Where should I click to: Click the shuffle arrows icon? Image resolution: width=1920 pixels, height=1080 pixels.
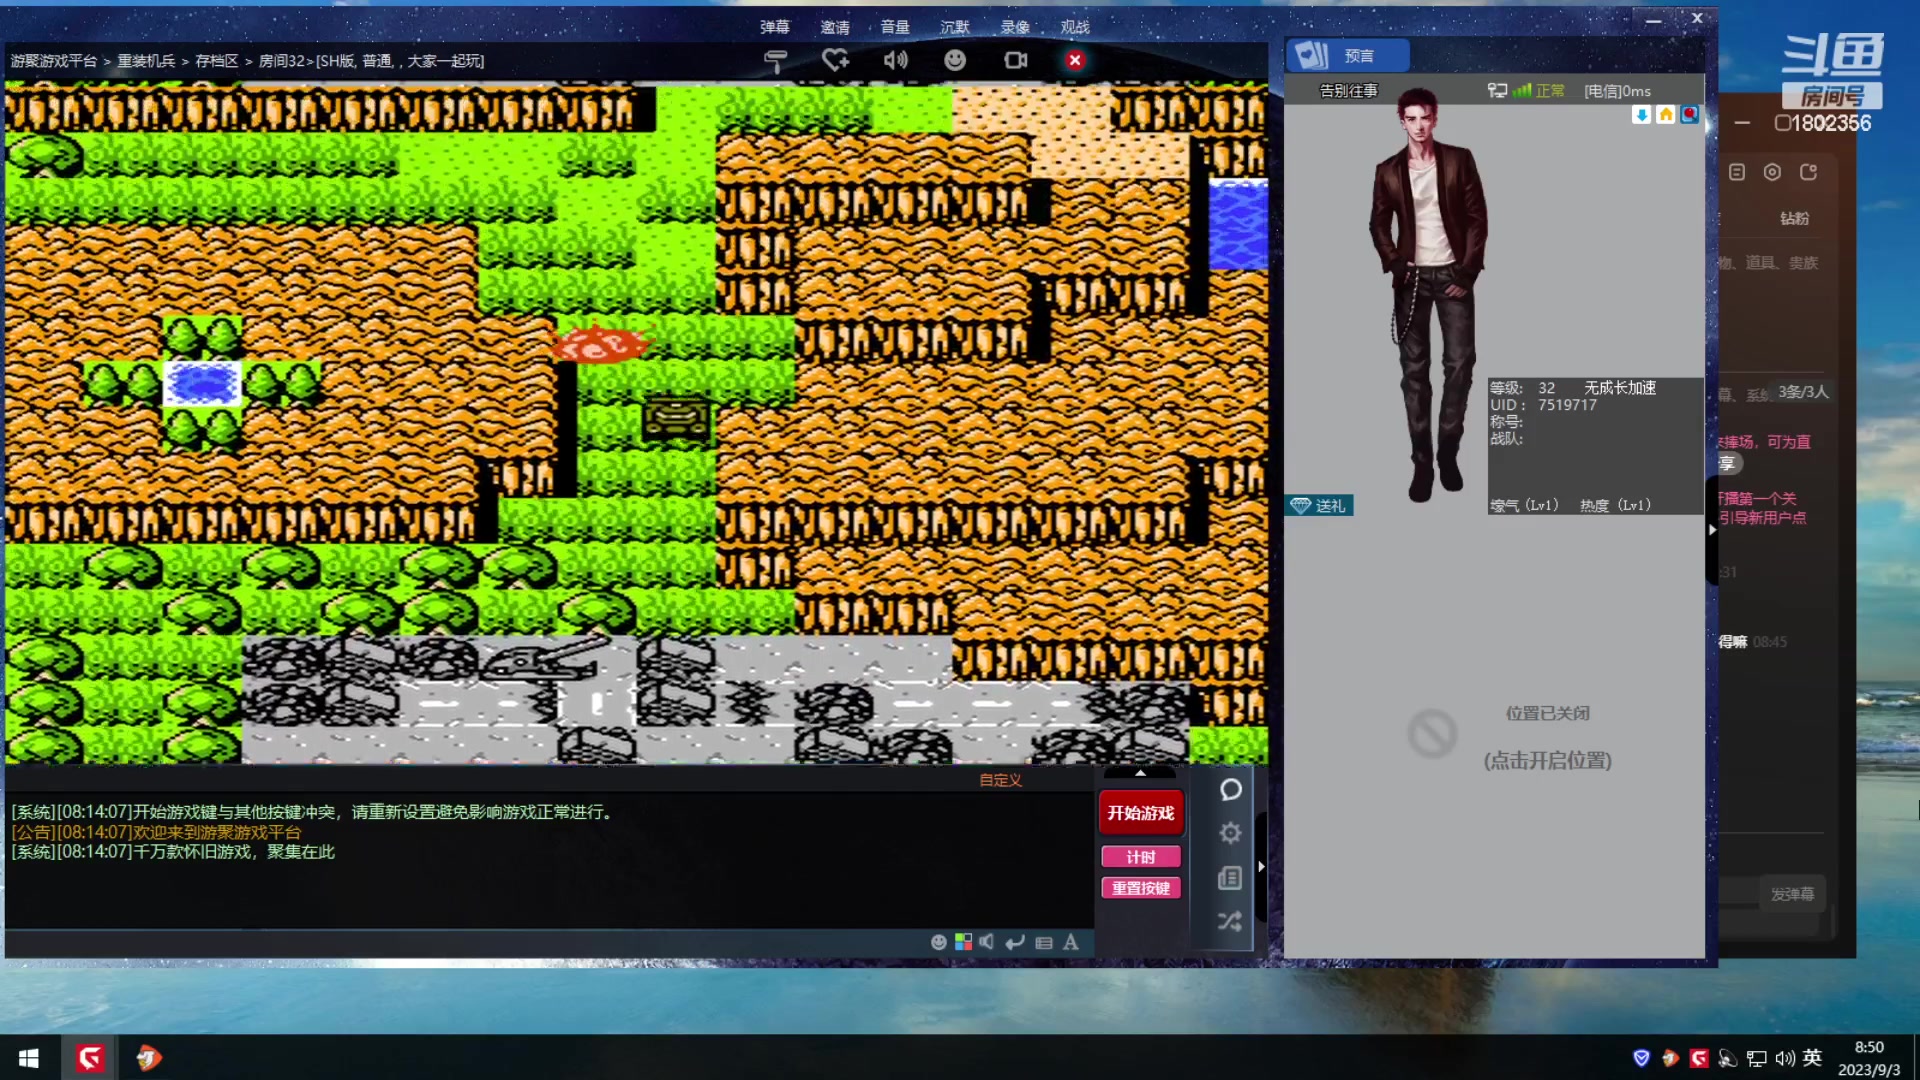[x=1230, y=921]
